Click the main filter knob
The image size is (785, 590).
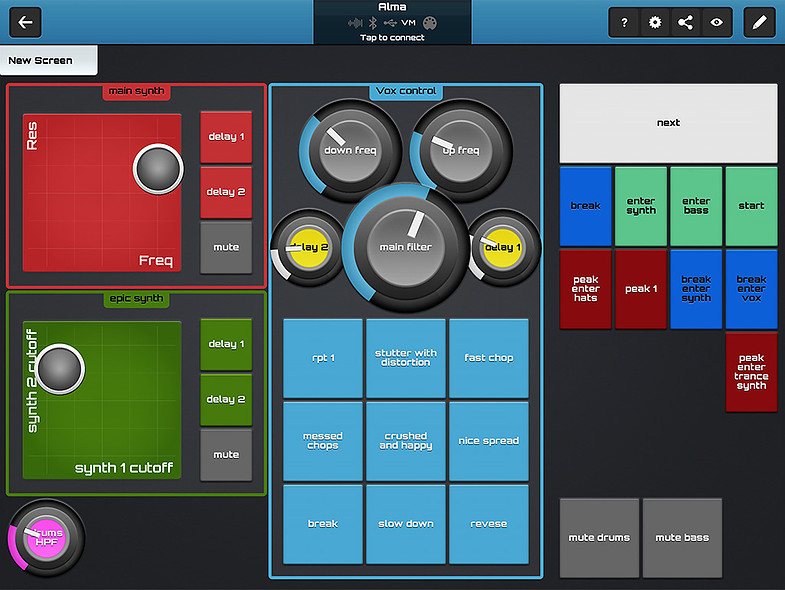[x=406, y=247]
